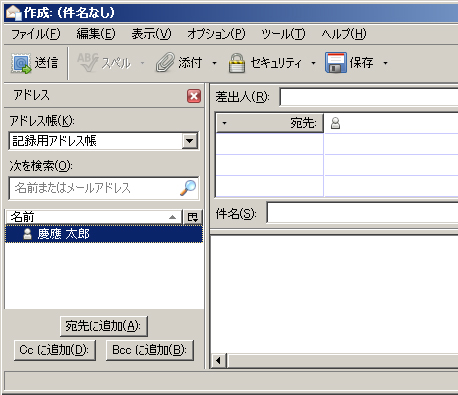
Task: Close the アドレス sidebar with red X
Action: pyautogui.click(x=194, y=96)
